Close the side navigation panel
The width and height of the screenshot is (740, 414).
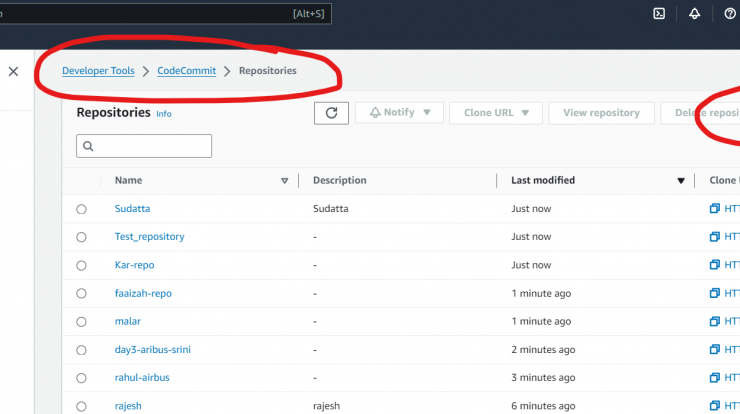(x=13, y=71)
